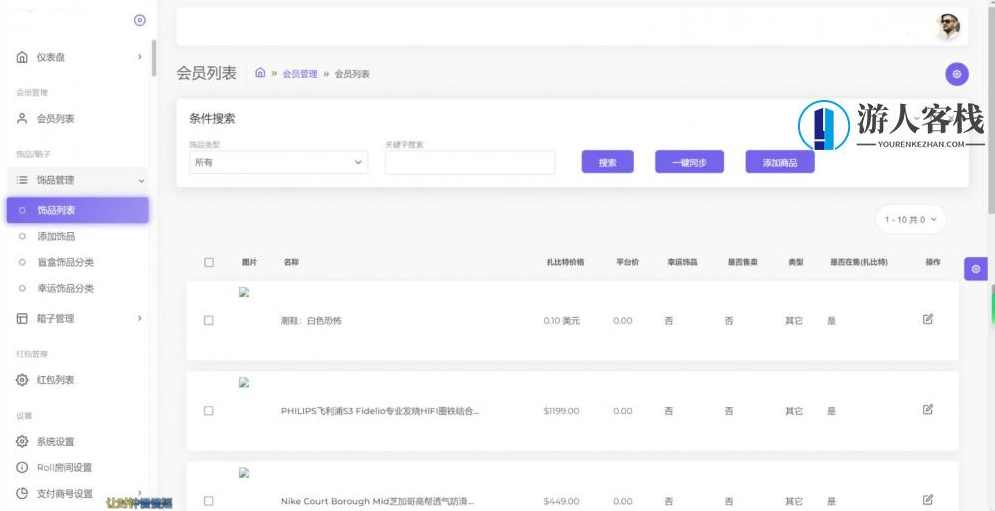The image size is (995, 511).
Task: Click the circular target icon atop sidebar
Action: (x=140, y=20)
